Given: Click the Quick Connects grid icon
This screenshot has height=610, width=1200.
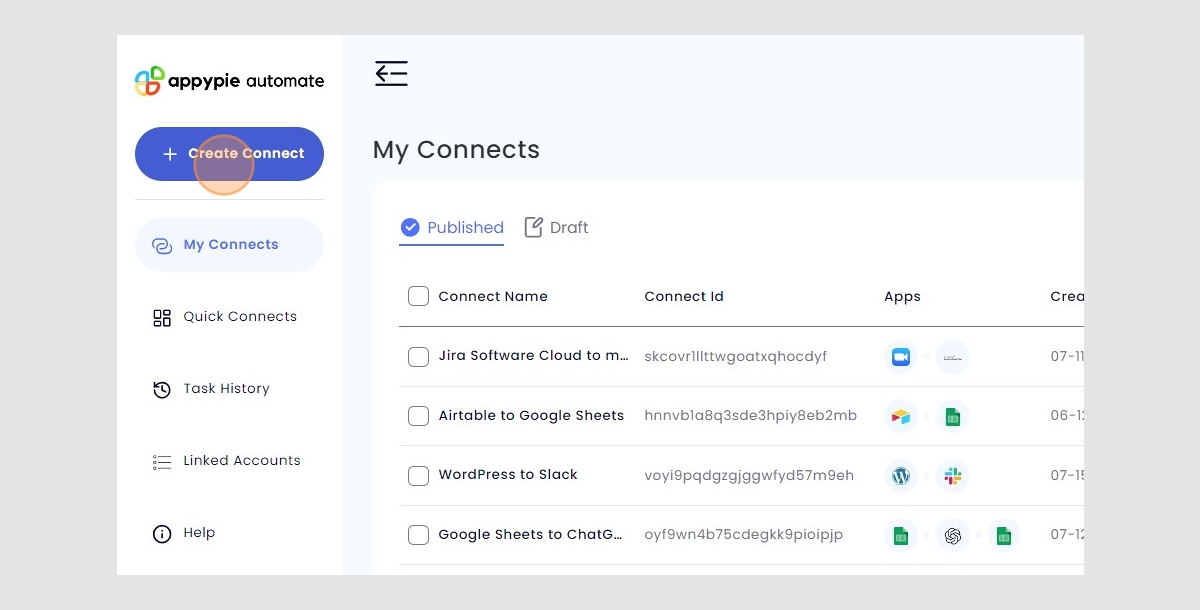Looking at the screenshot, I should [162, 318].
